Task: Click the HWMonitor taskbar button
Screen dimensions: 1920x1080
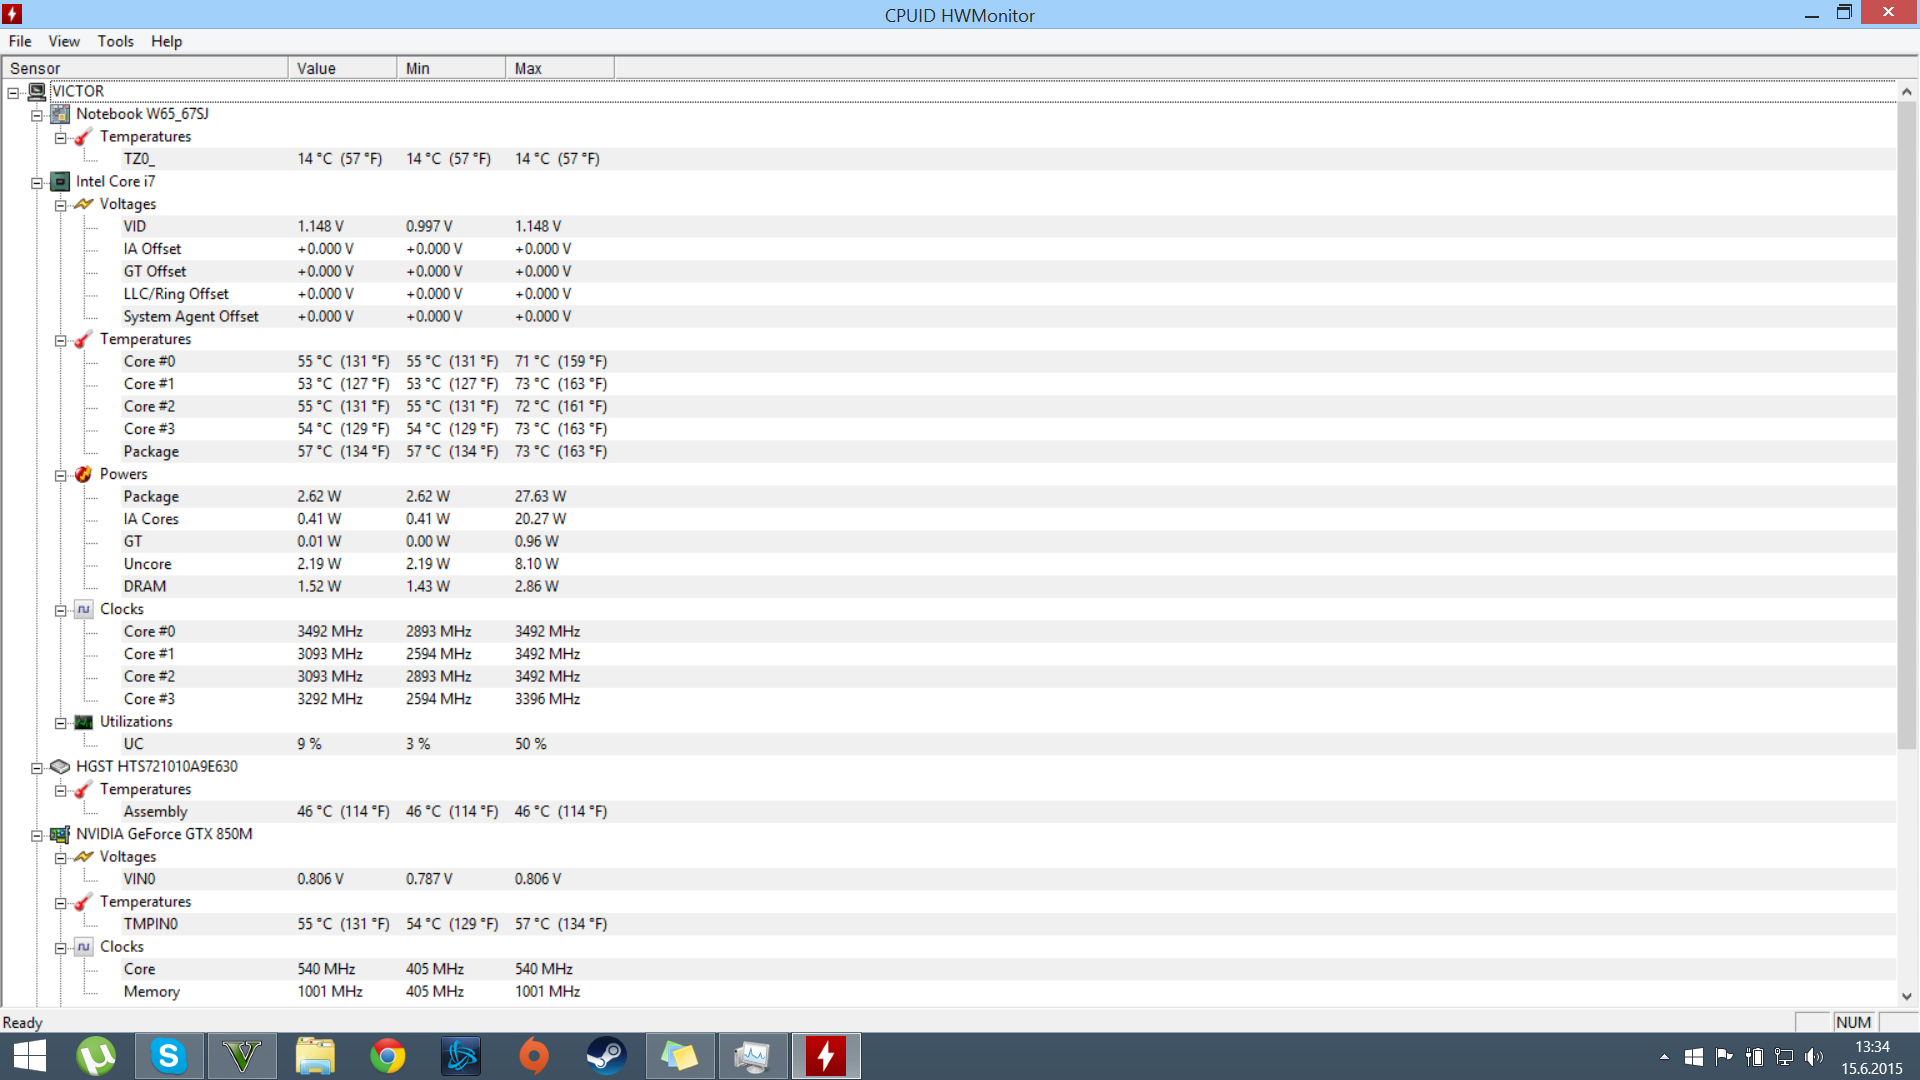Action: click(x=826, y=1056)
